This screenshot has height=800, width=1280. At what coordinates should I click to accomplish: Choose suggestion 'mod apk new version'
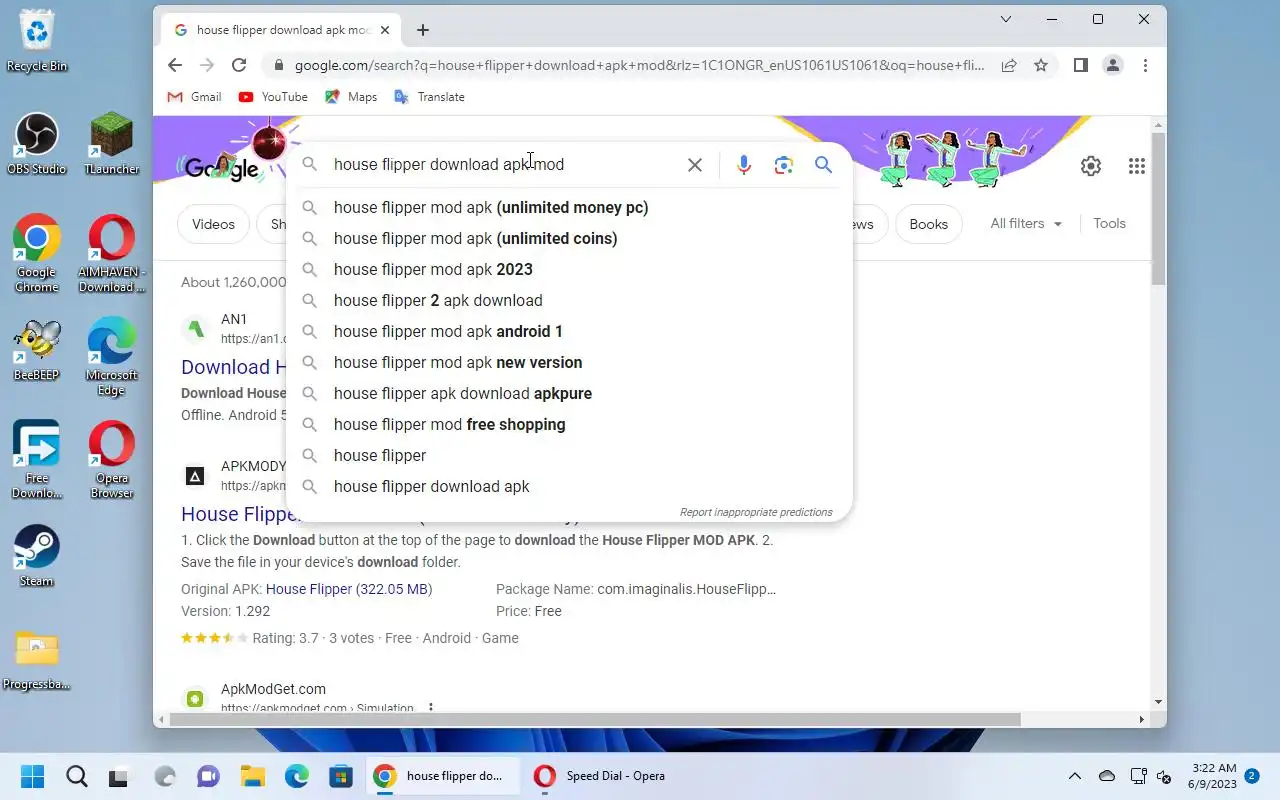click(569, 362)
